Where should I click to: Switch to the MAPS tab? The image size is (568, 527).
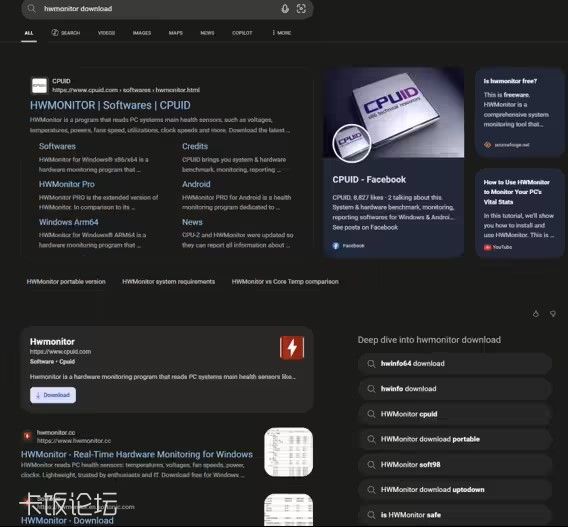click(176, 33)
